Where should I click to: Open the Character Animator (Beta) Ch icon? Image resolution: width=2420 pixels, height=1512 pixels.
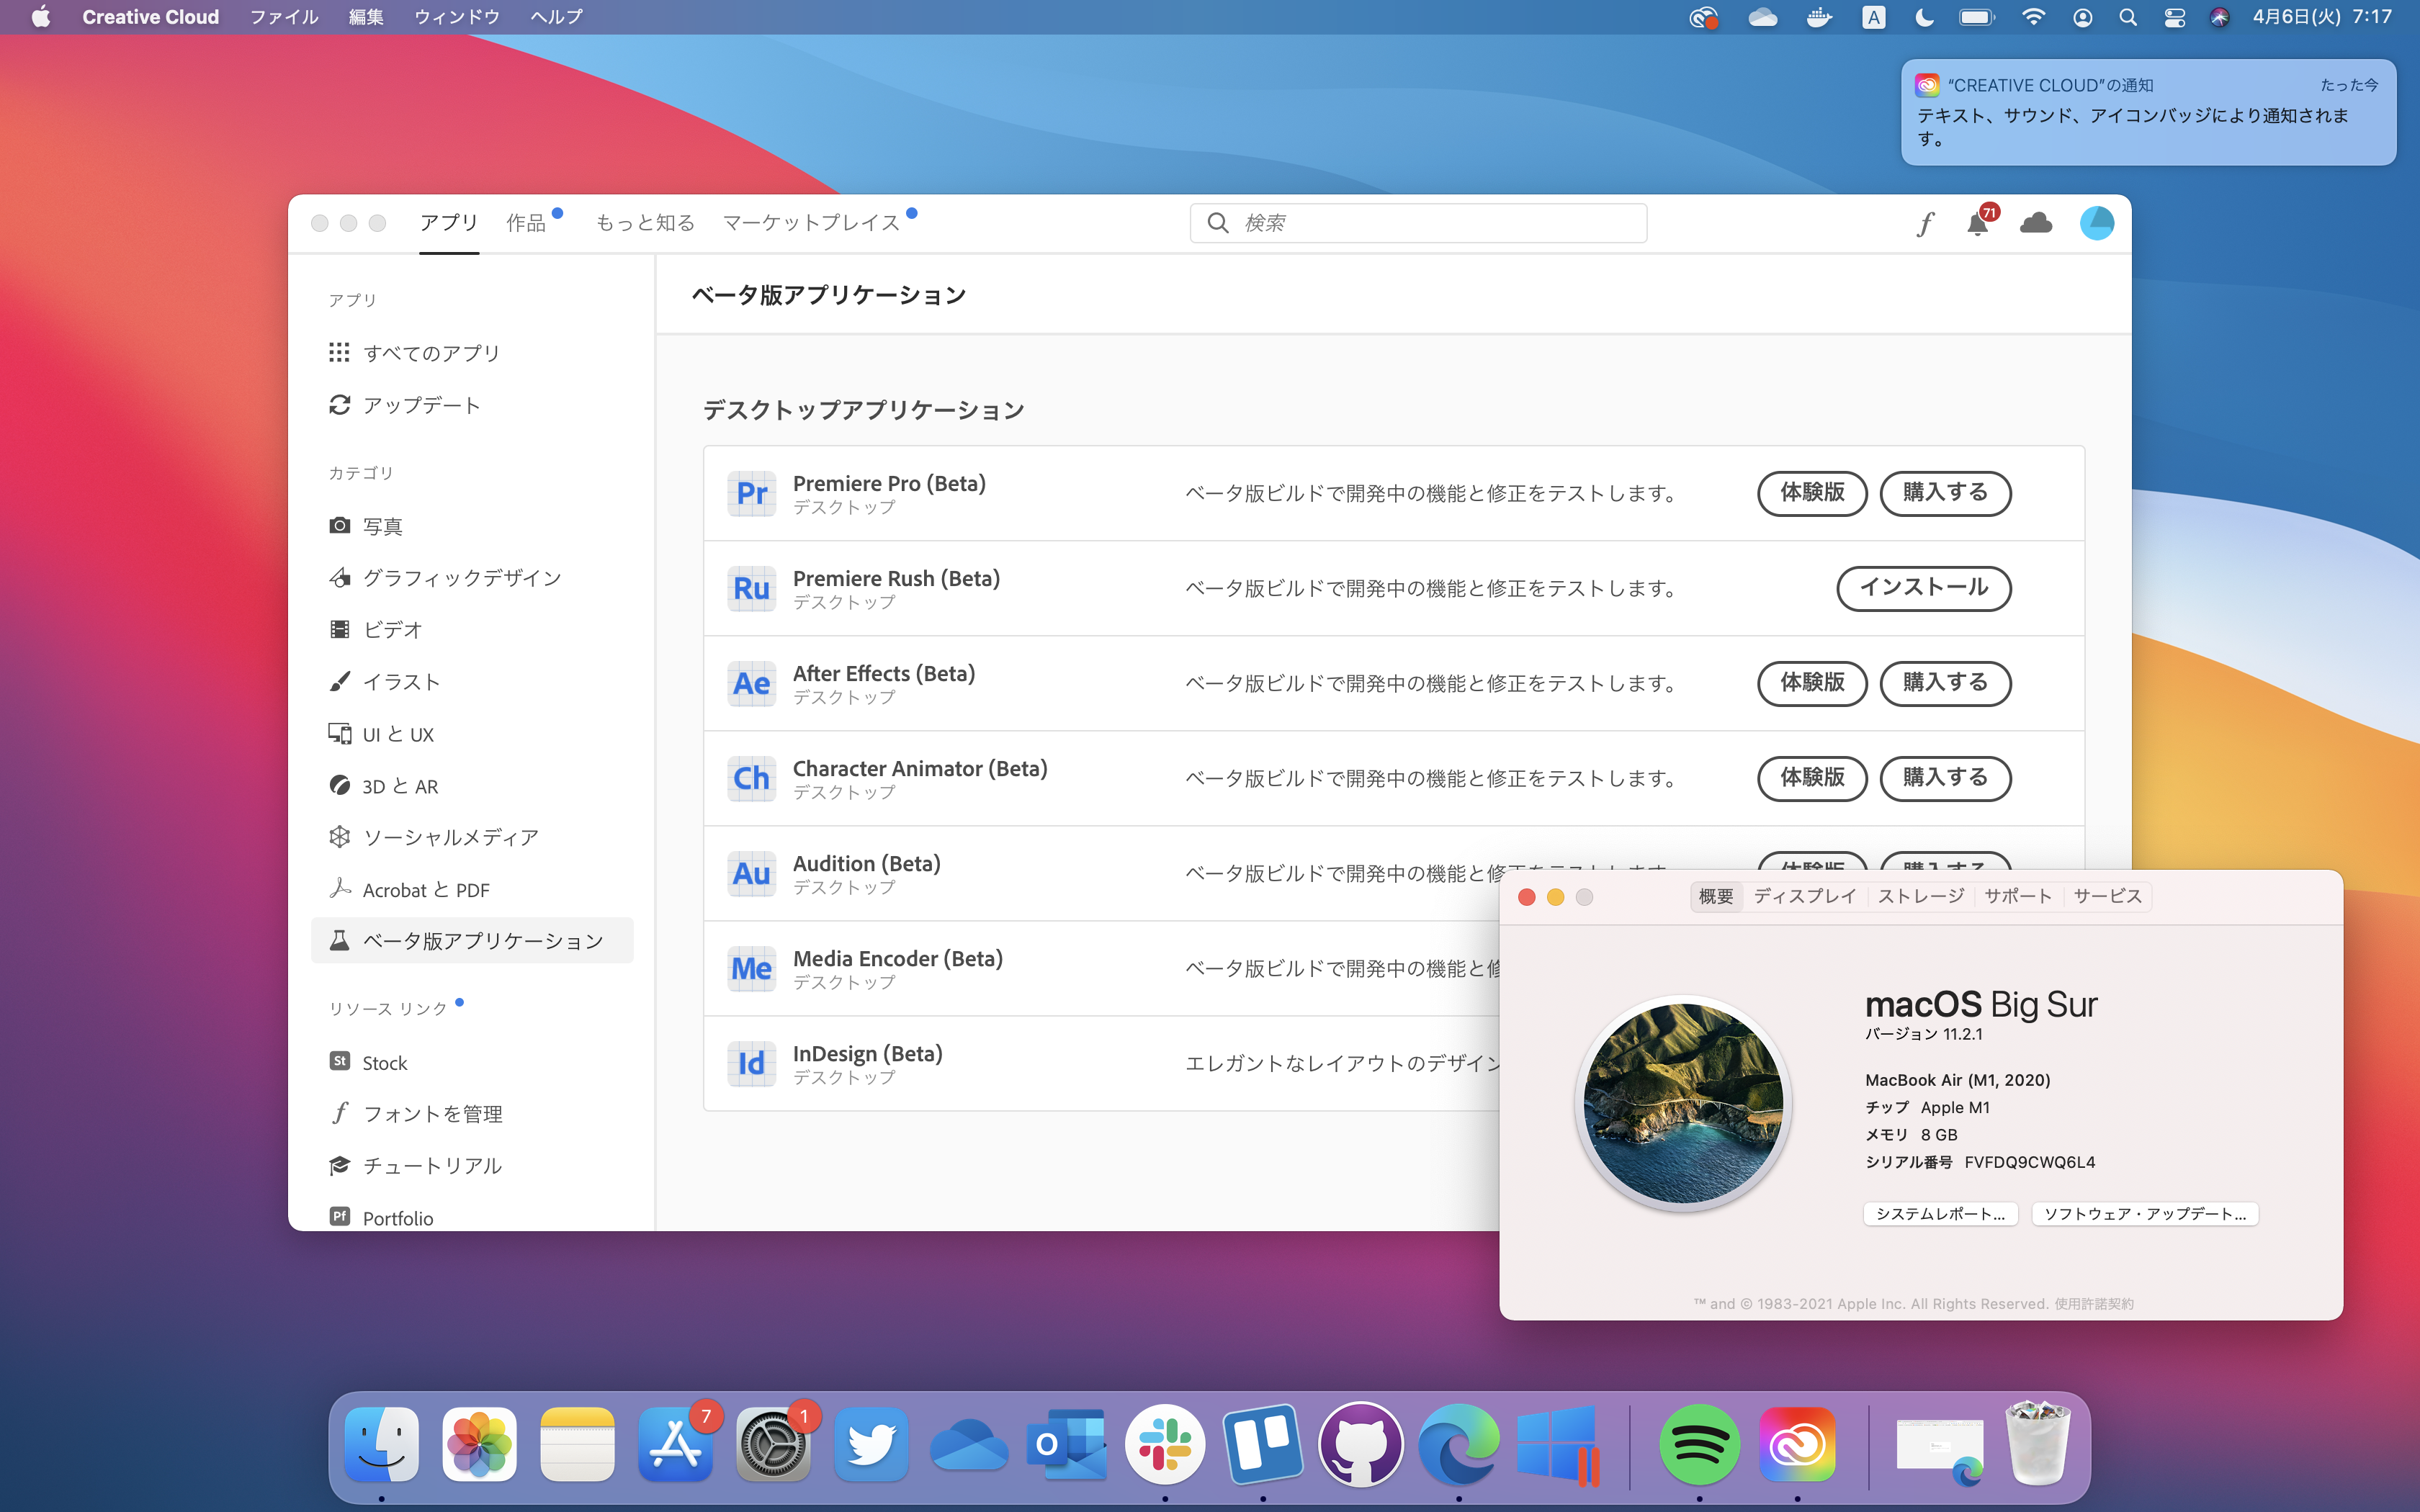coord(751,778)
